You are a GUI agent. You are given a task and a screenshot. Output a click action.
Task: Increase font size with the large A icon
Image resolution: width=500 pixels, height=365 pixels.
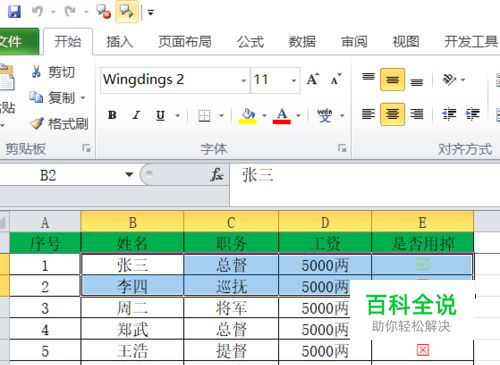tap(313, 79)
